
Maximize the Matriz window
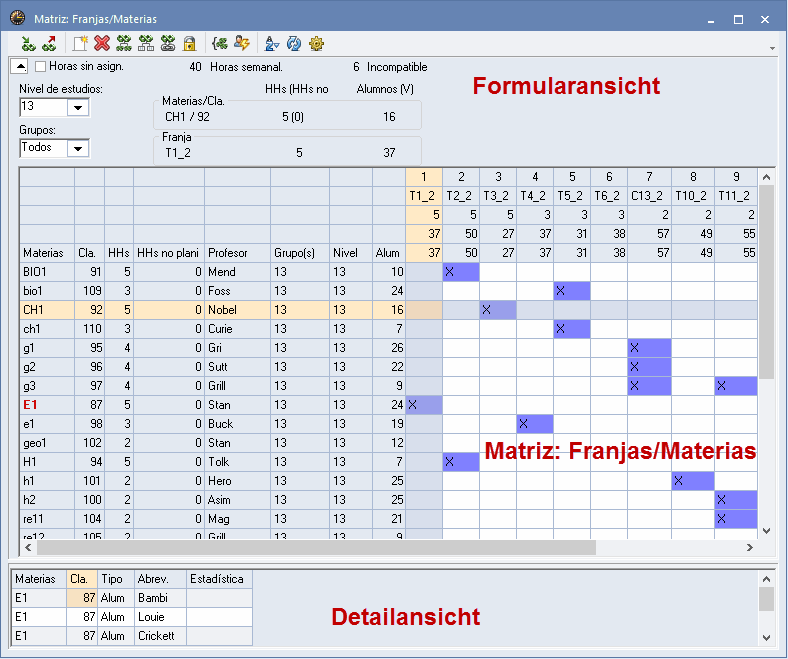point(738,20)
